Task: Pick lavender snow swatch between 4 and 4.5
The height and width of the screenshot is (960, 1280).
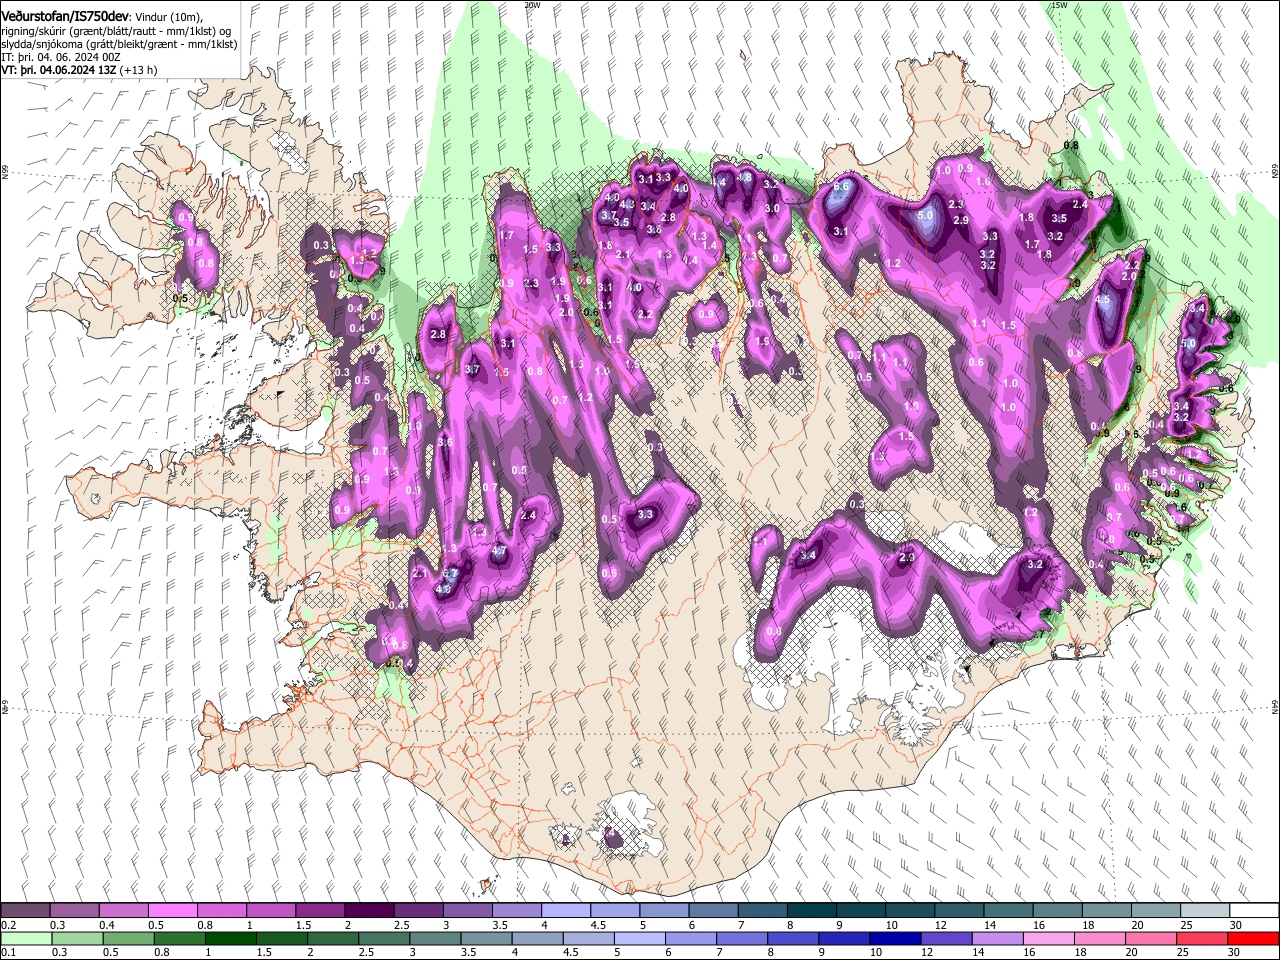Action: [564, 911]
